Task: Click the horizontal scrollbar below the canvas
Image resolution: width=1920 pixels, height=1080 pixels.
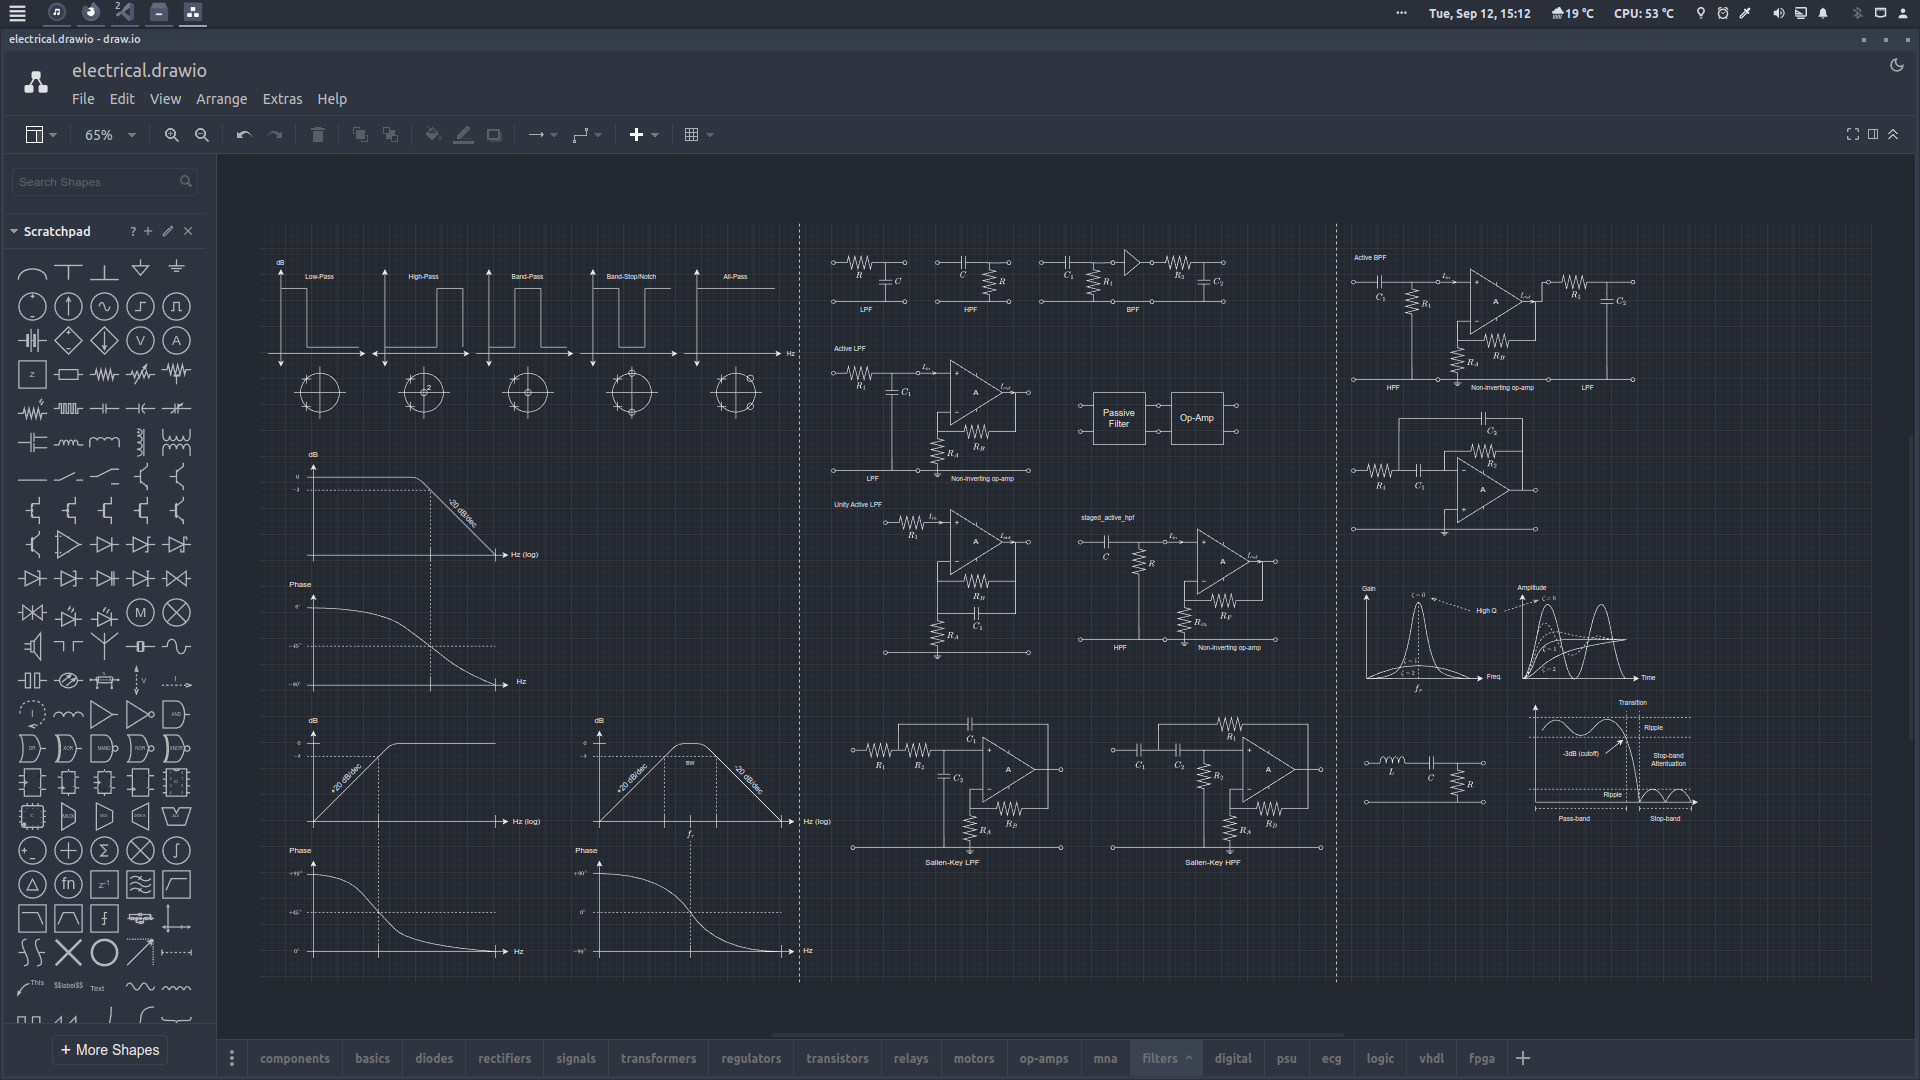Action: point(1058,1035)
